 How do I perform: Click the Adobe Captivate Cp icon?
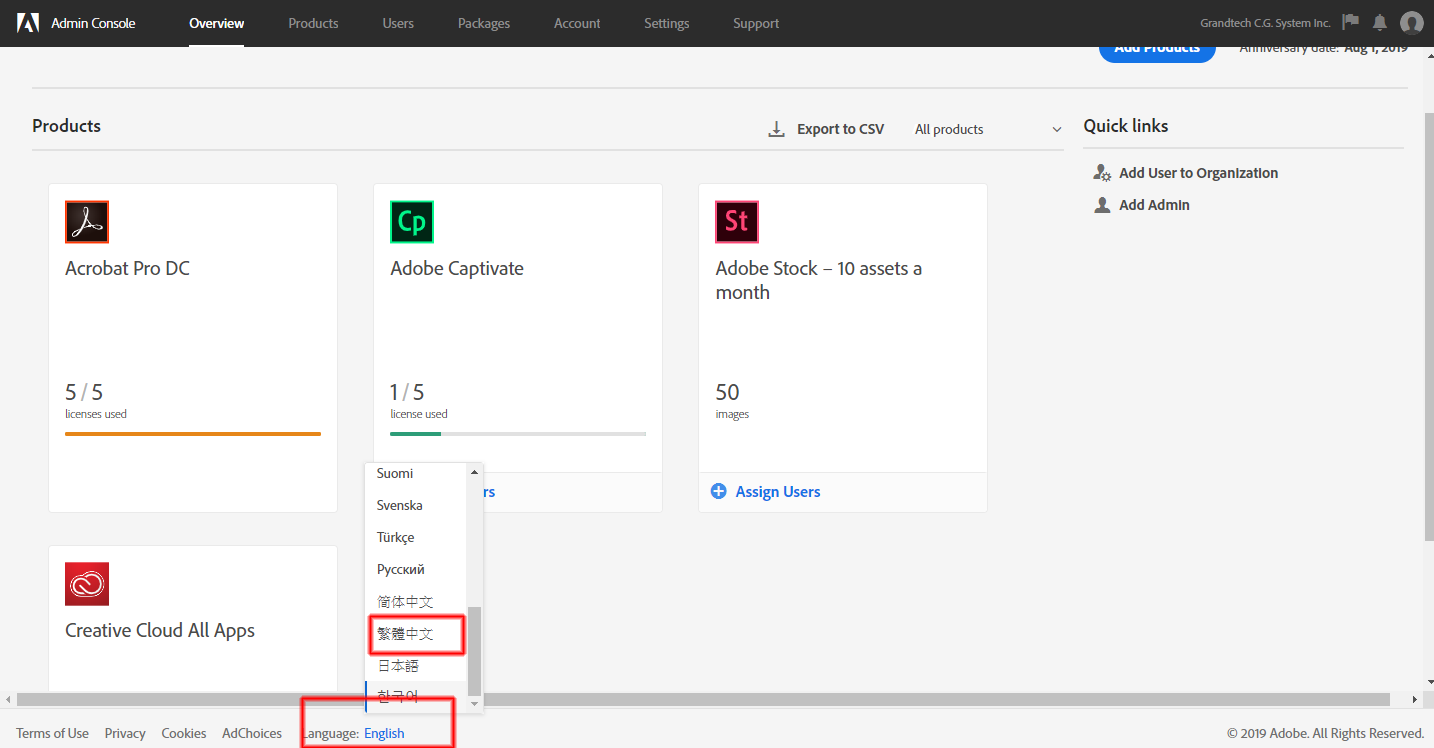[x=412, y=222]
